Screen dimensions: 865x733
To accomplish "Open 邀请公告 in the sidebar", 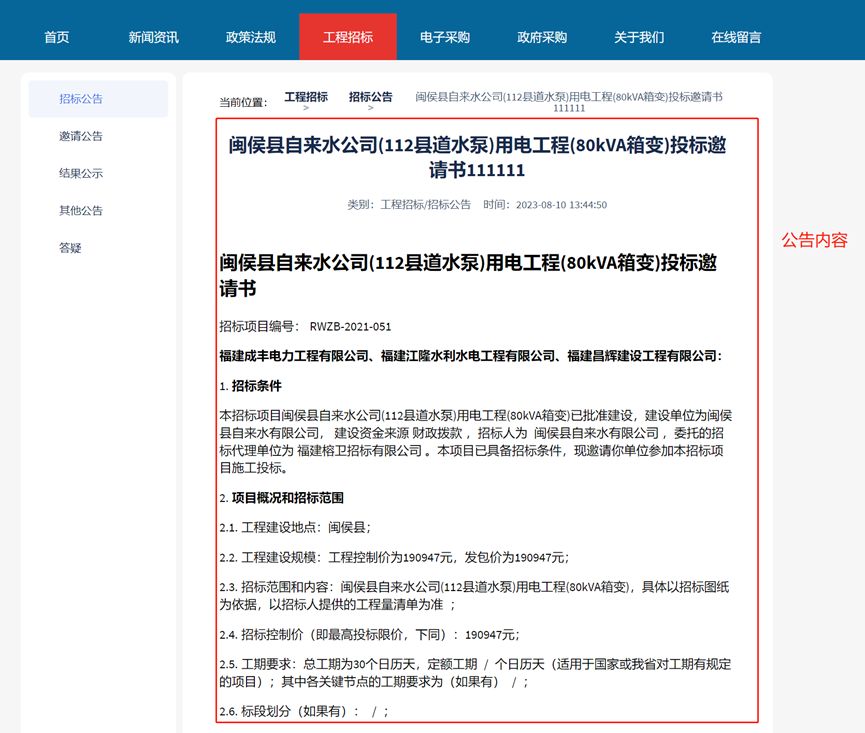I will point(81,136).
